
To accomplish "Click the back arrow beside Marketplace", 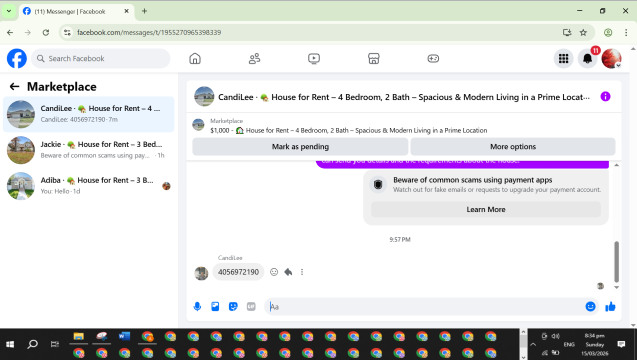I will point(14,87).
